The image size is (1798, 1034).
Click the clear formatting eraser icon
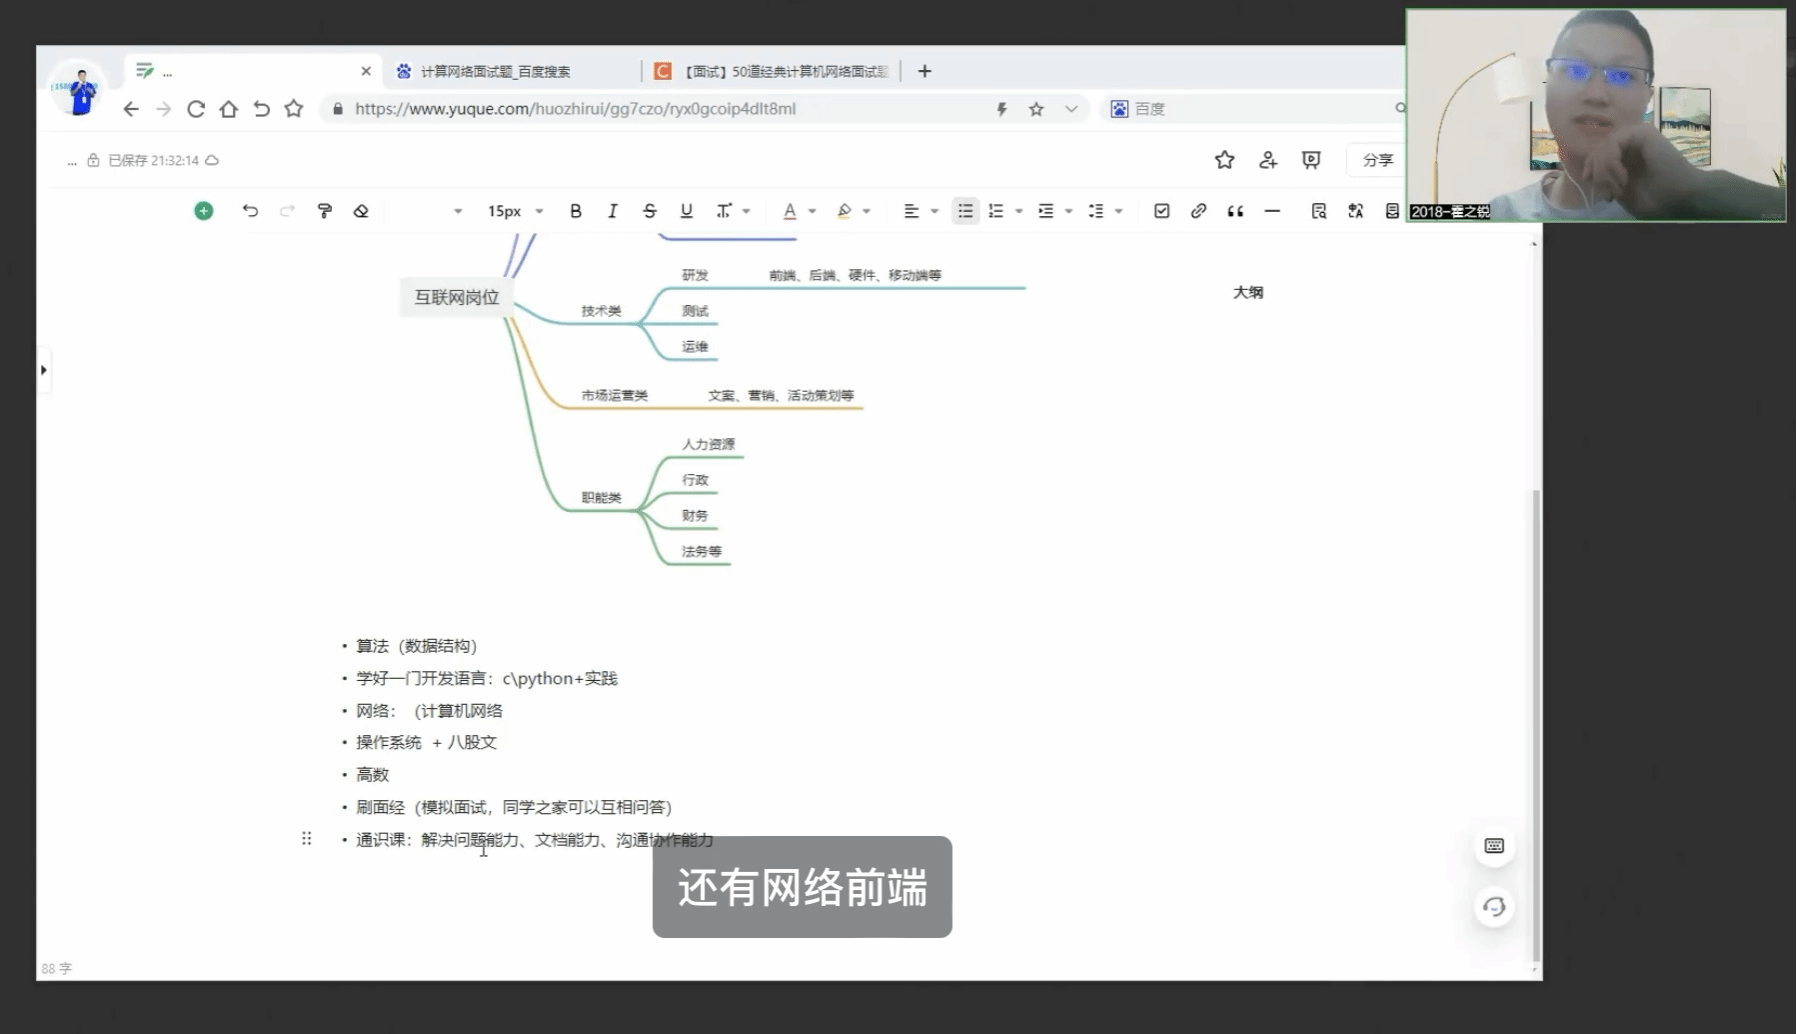point(361,211)
